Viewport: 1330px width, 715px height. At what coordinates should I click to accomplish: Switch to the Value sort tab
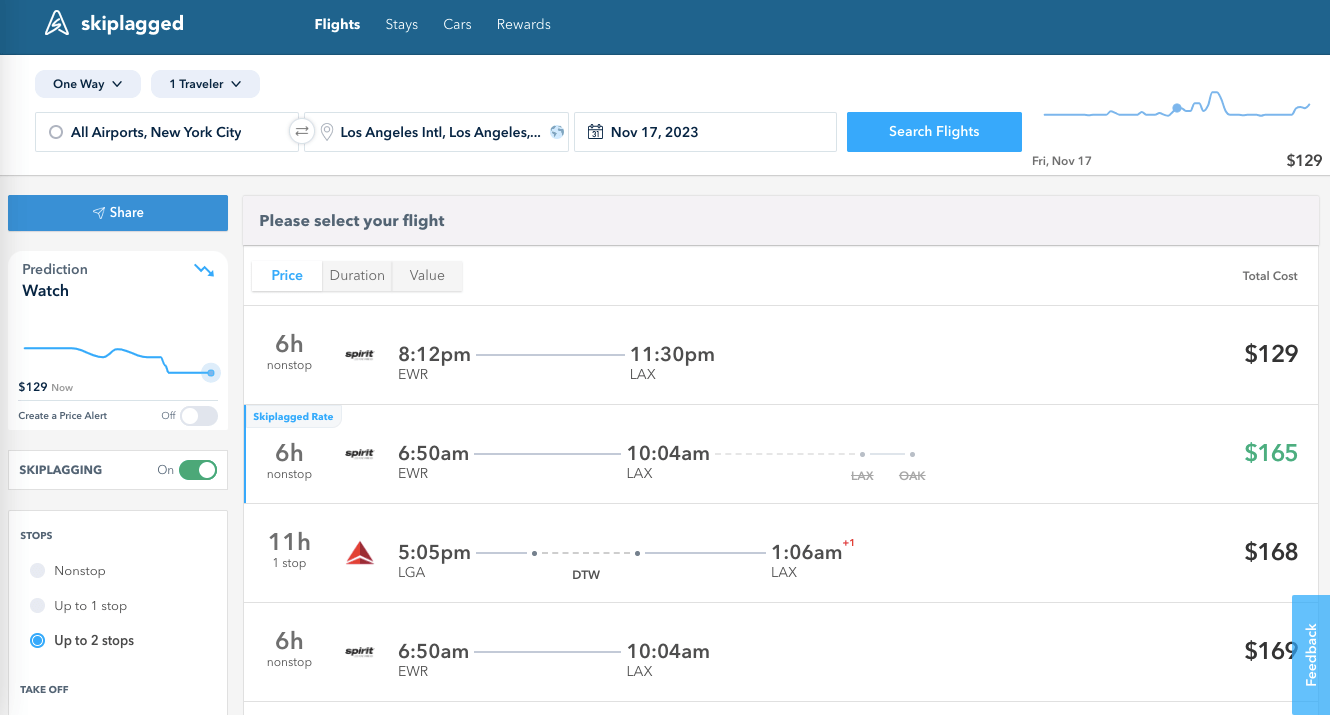click(x=427, y=276)
